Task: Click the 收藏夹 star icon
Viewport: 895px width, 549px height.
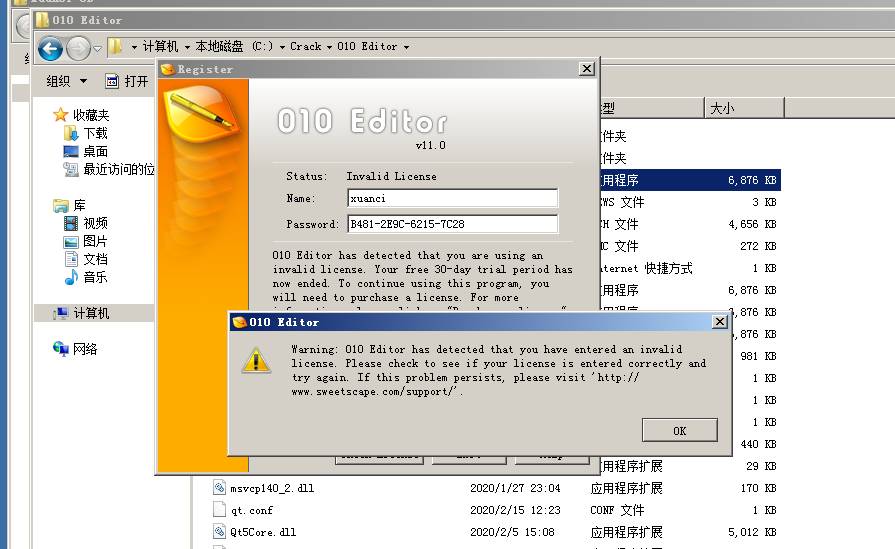Action: pyautogui.click(x=61, y=115)
